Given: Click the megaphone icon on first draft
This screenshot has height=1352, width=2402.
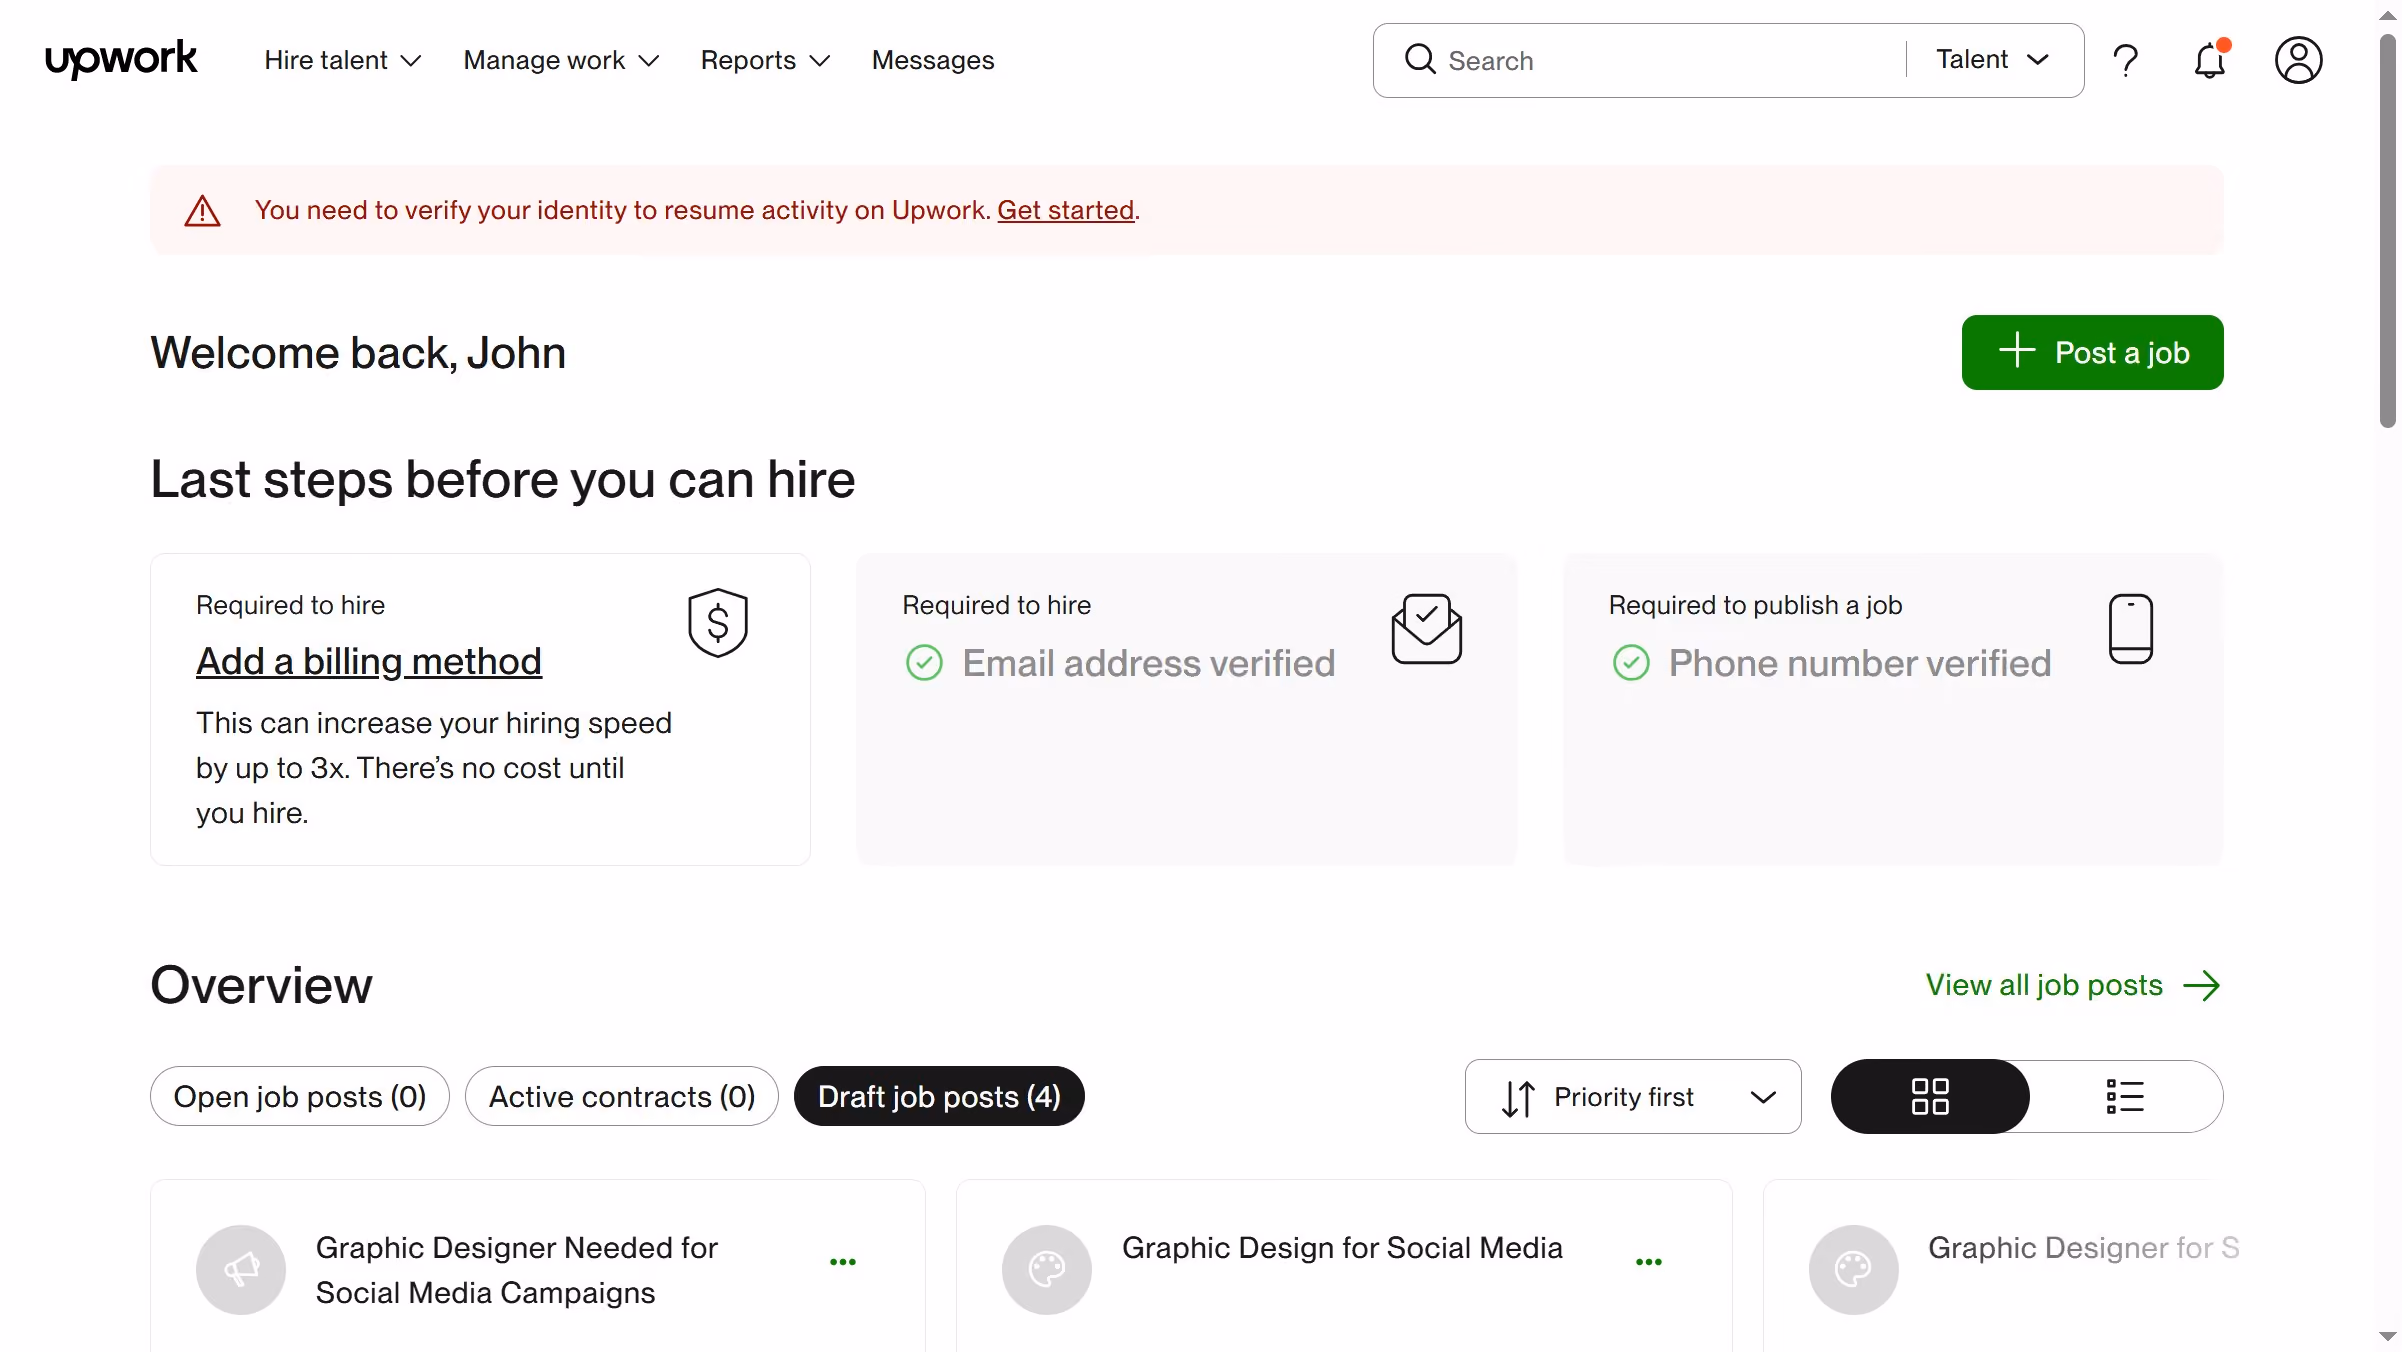Looking at the screenshot, I should pyautogui.click(x=241, y=1270).
